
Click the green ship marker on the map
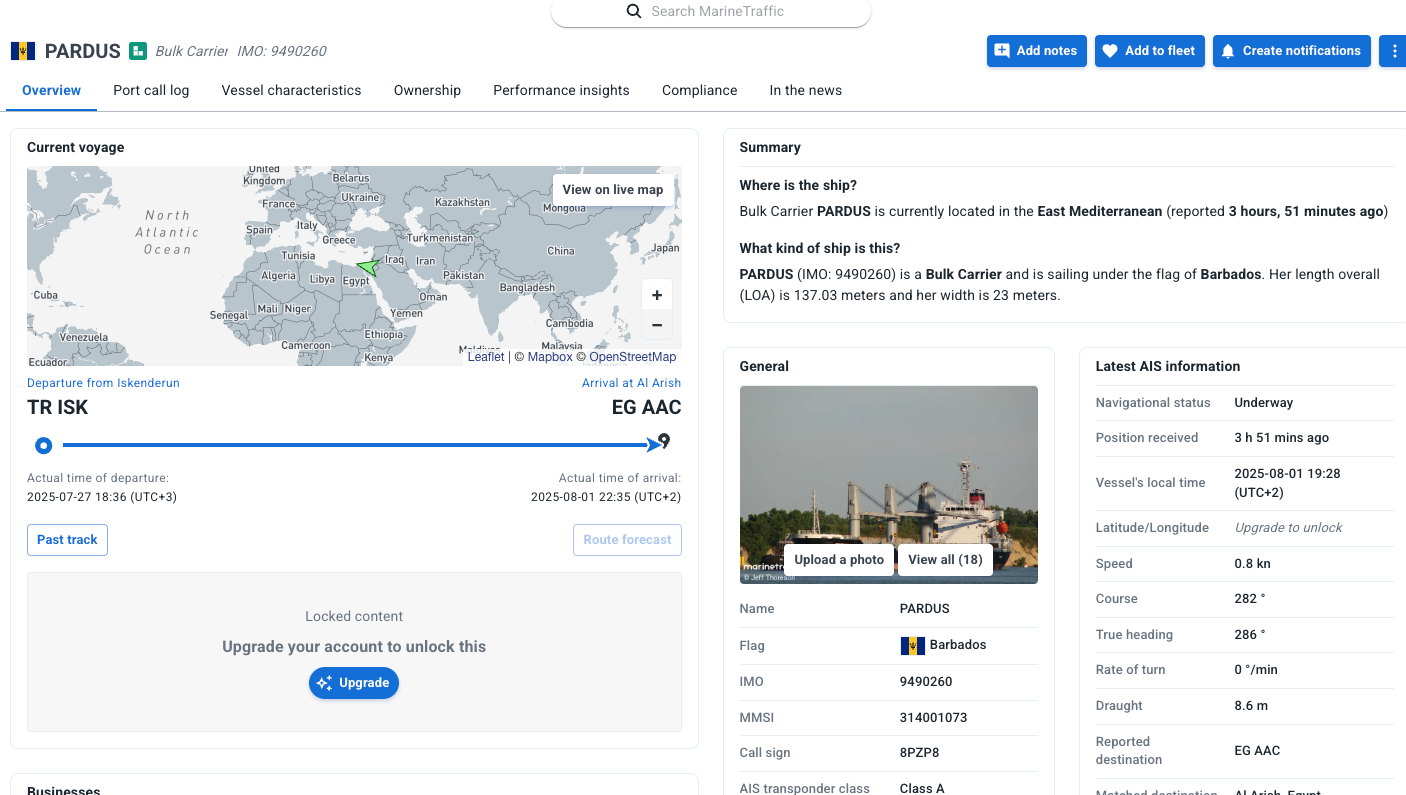coord(368,267)
